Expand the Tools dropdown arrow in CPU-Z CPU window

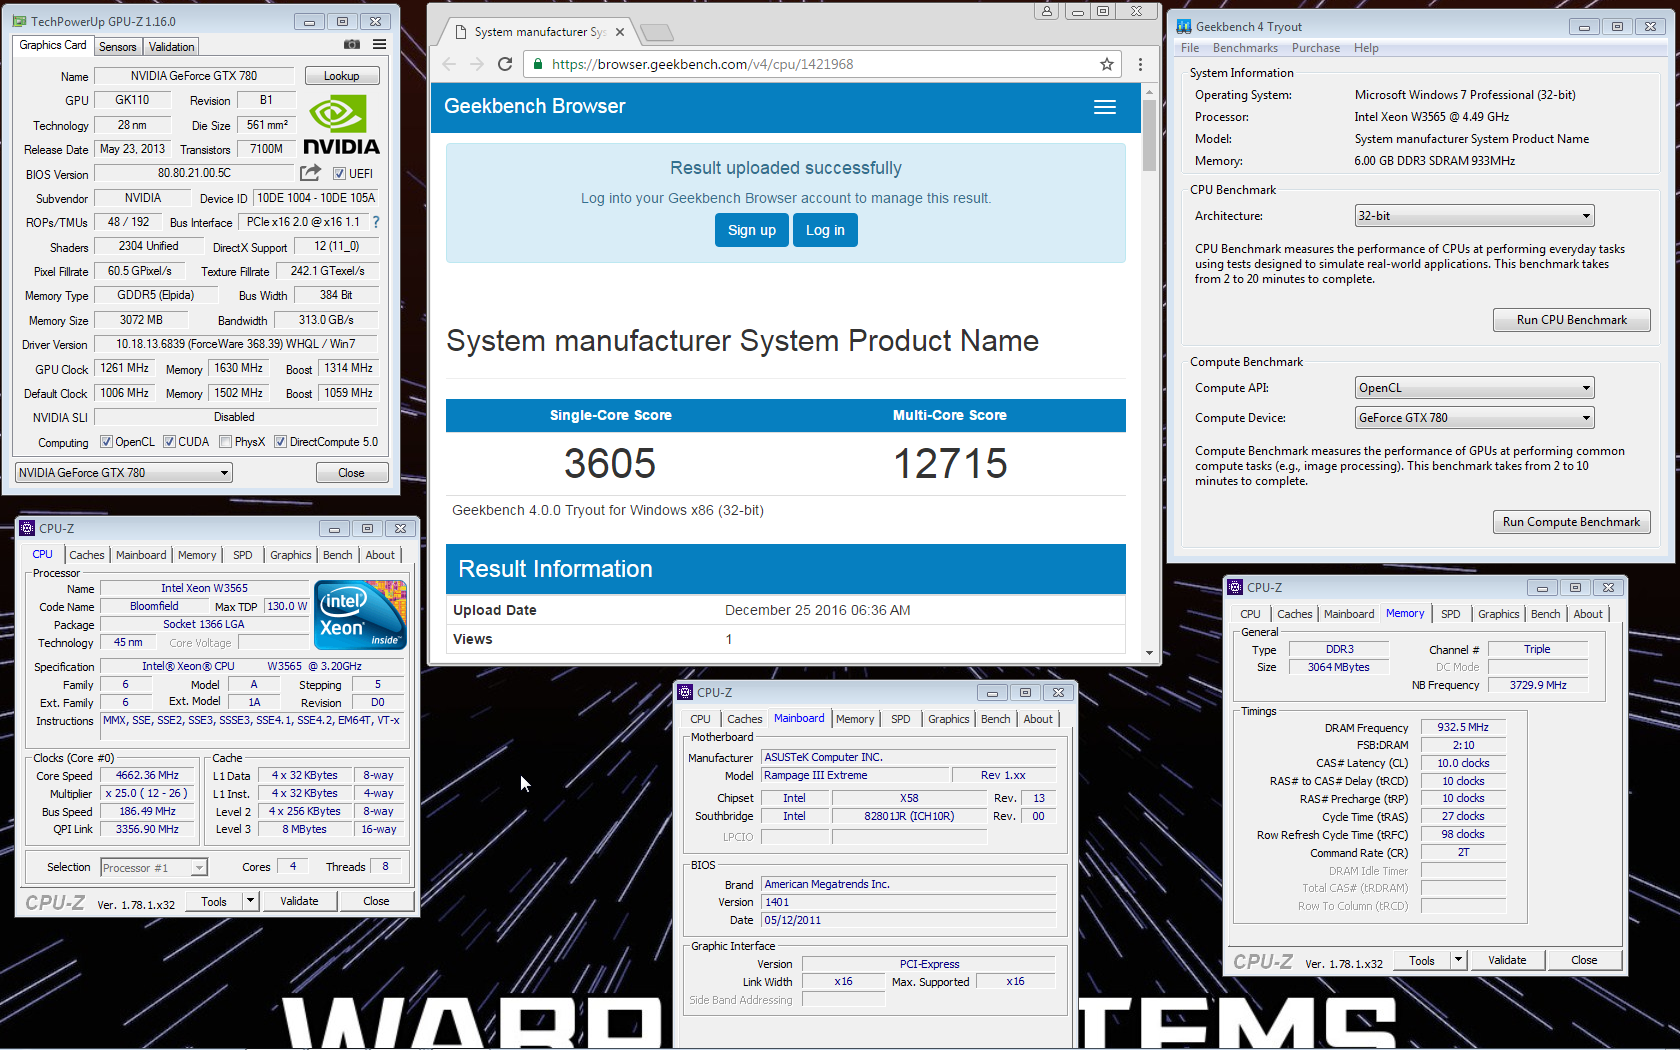pyautogui.click(x=251, y=901)
